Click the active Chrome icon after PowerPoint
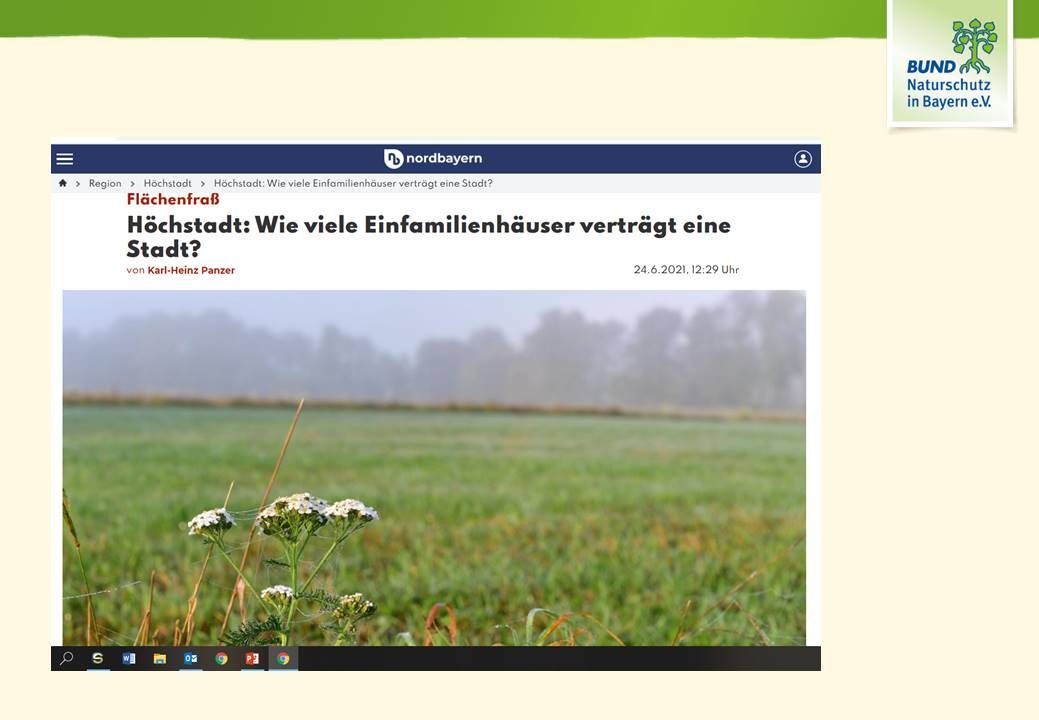Screen dimensions: 1039x720 [283, 658]
